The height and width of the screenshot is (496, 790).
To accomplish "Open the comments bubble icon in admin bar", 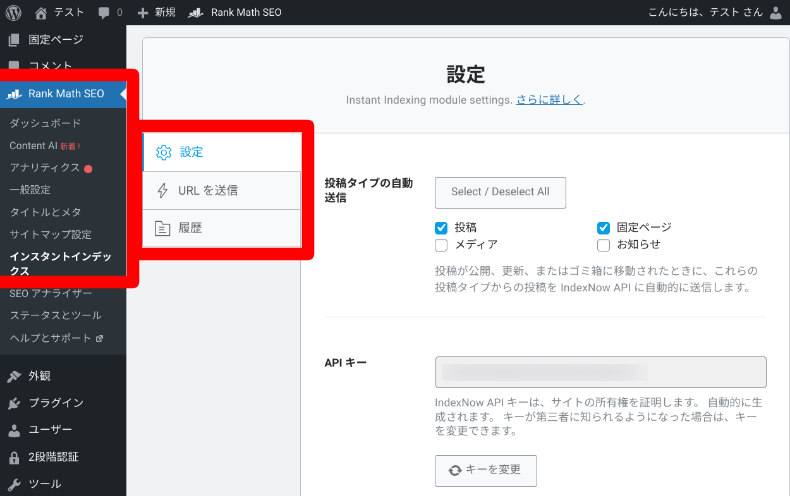I will pos(105,13).
